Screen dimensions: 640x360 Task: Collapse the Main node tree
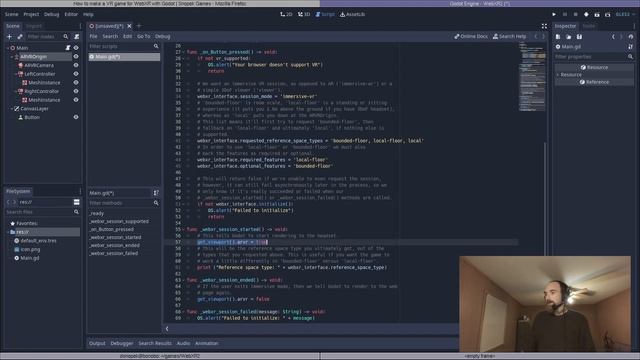(x=8, y=48)
